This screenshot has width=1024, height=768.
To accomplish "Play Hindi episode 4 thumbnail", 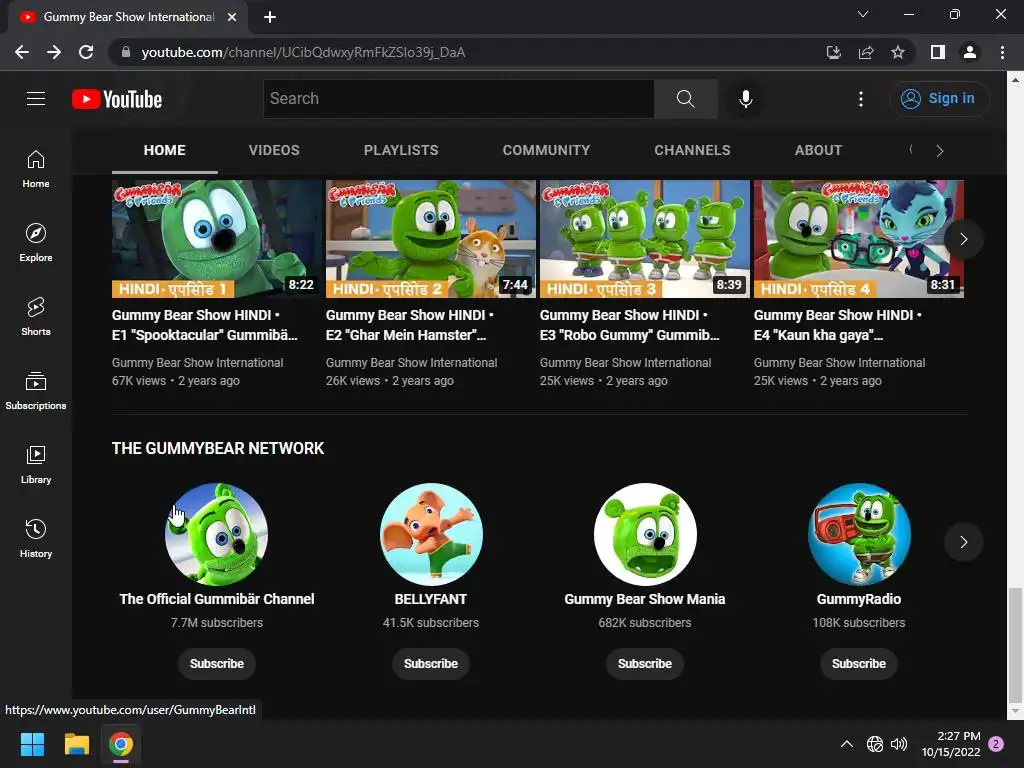I will 859,239.
